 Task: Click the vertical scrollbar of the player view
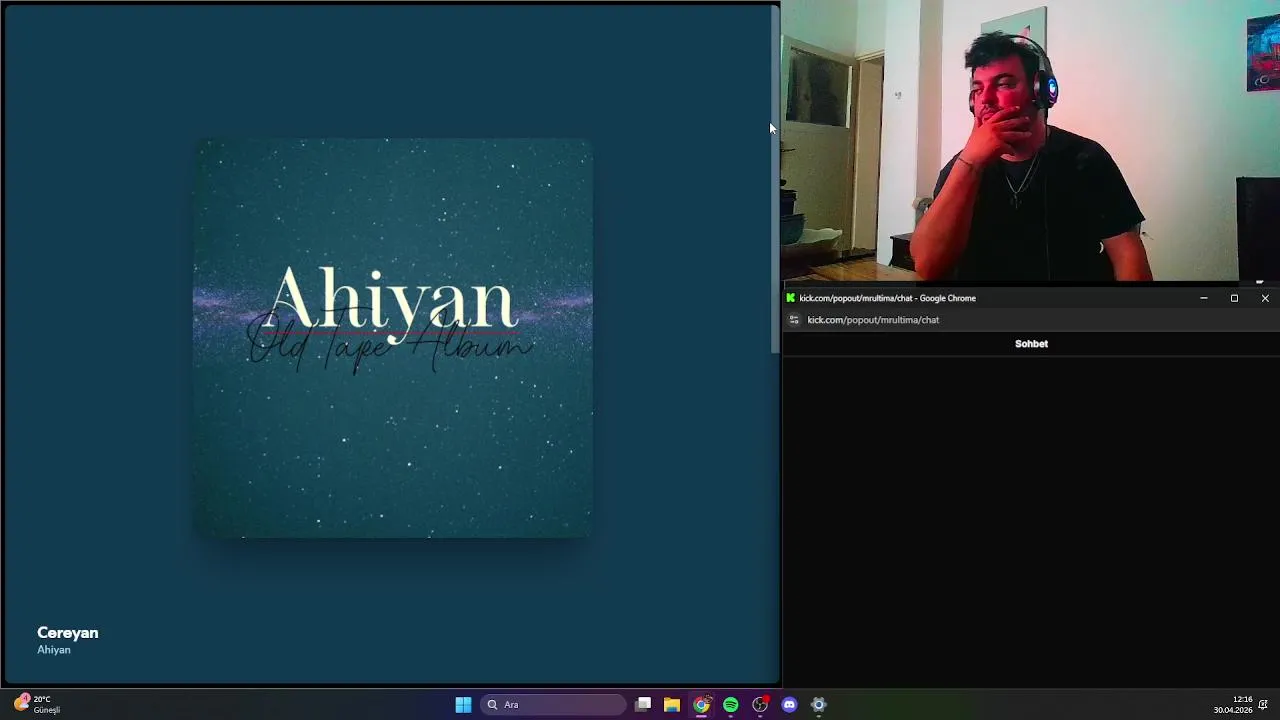click(775, 180)
